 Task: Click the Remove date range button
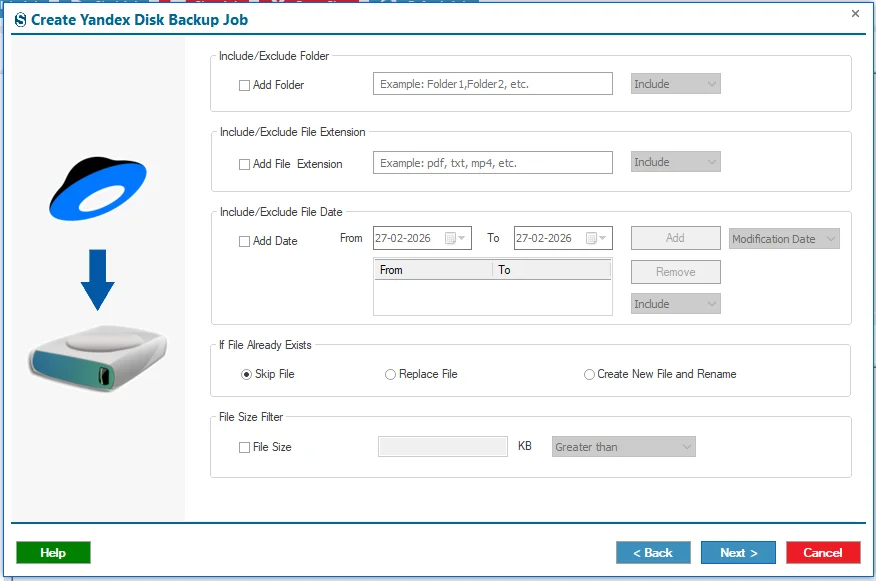[x=675, y=272]
